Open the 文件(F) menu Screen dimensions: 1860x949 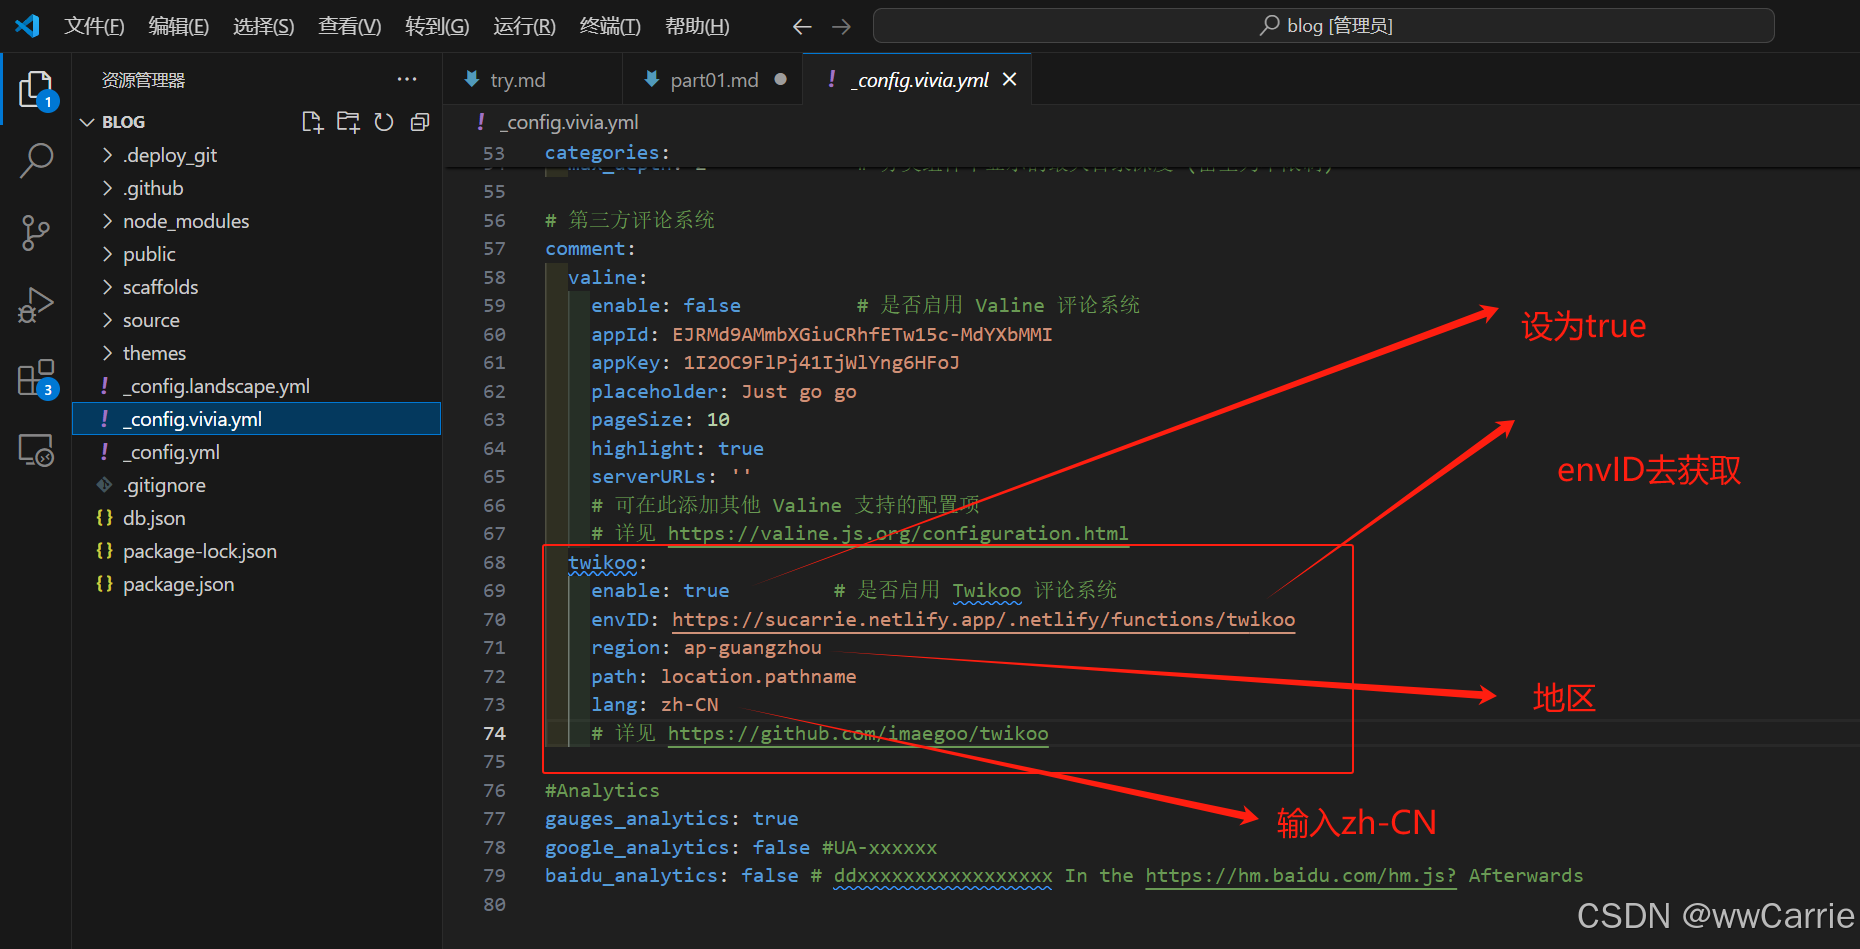[94, 26]
